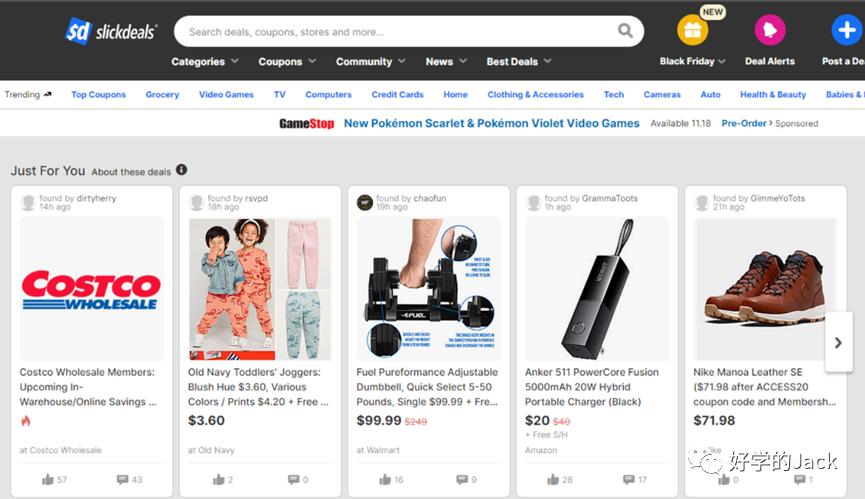The image size is (865, 499).
Task: Expand the Coupons dropdown menu
Action: pyautogui.click(x=287, y=62)
